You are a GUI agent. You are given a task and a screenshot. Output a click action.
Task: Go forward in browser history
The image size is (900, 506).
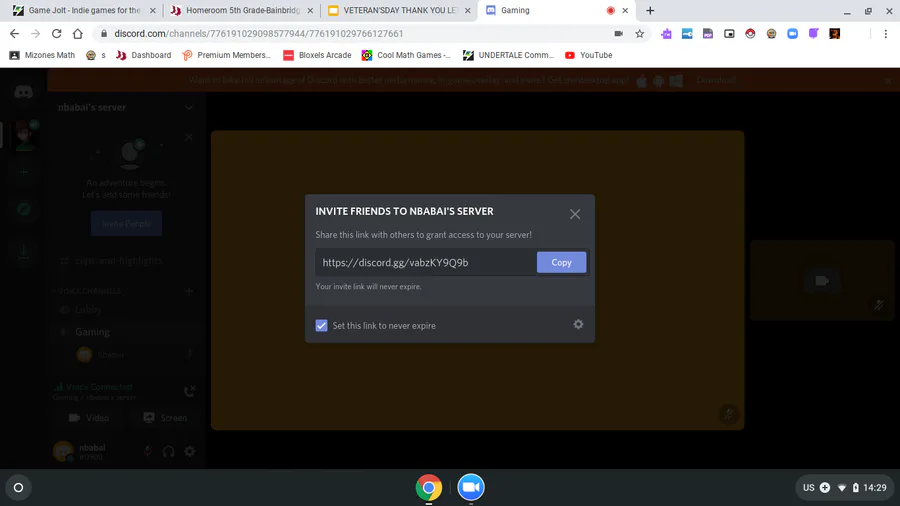pos(36,34)
